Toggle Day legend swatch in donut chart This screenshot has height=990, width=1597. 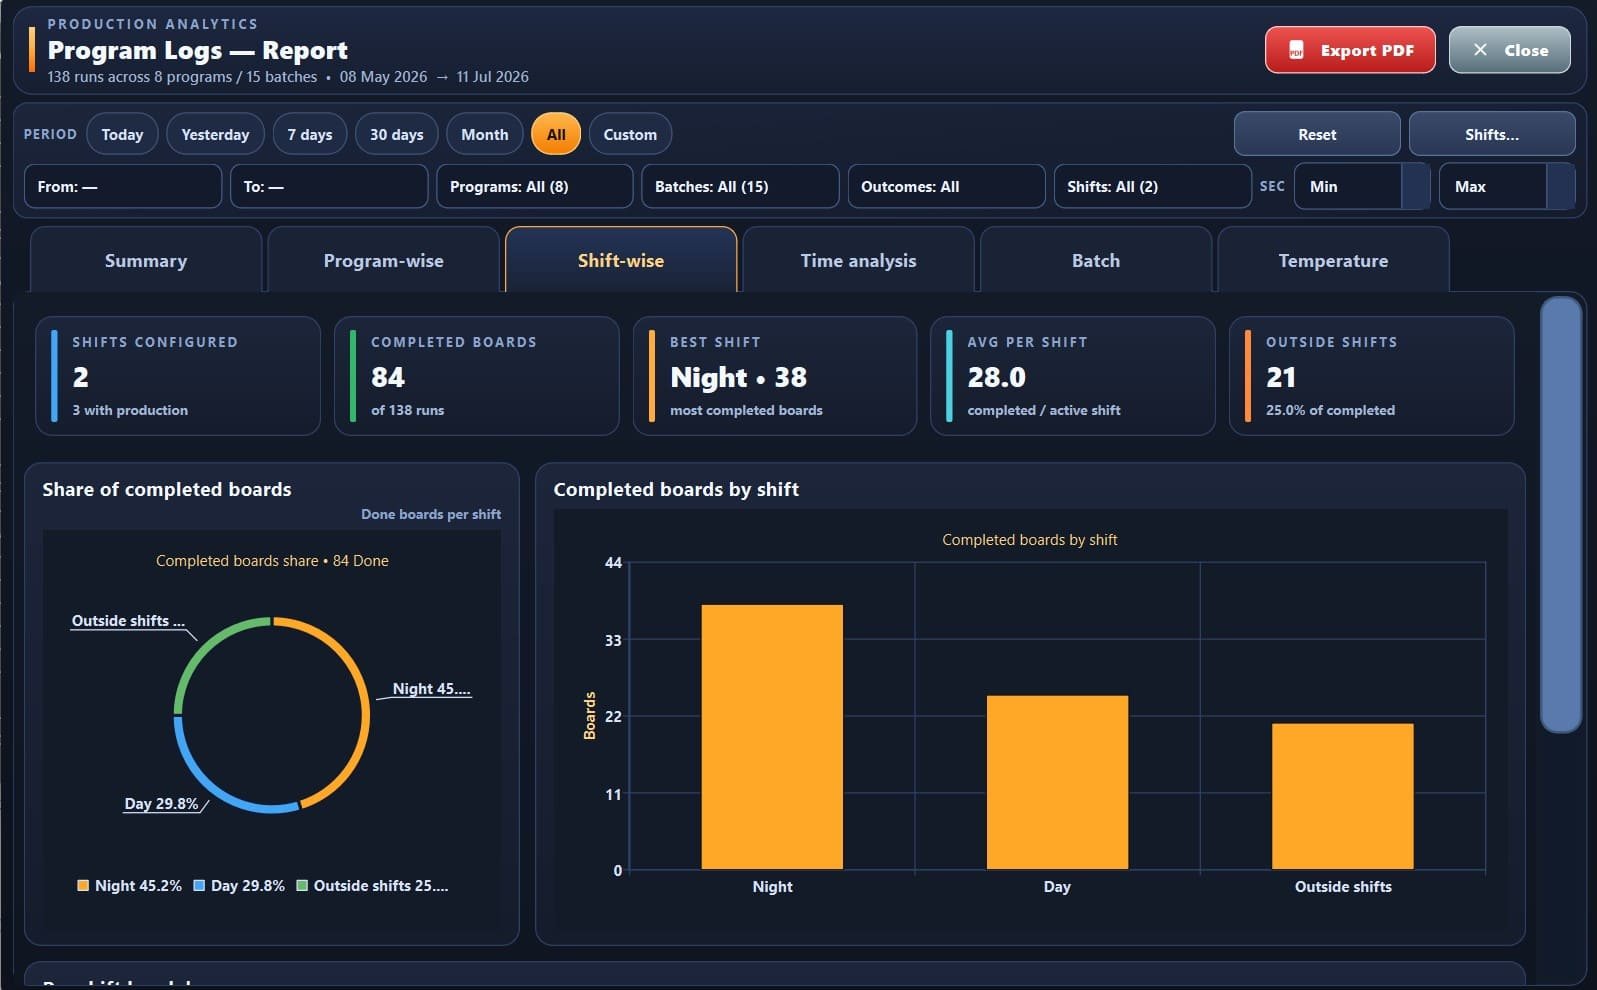point(199,885)
